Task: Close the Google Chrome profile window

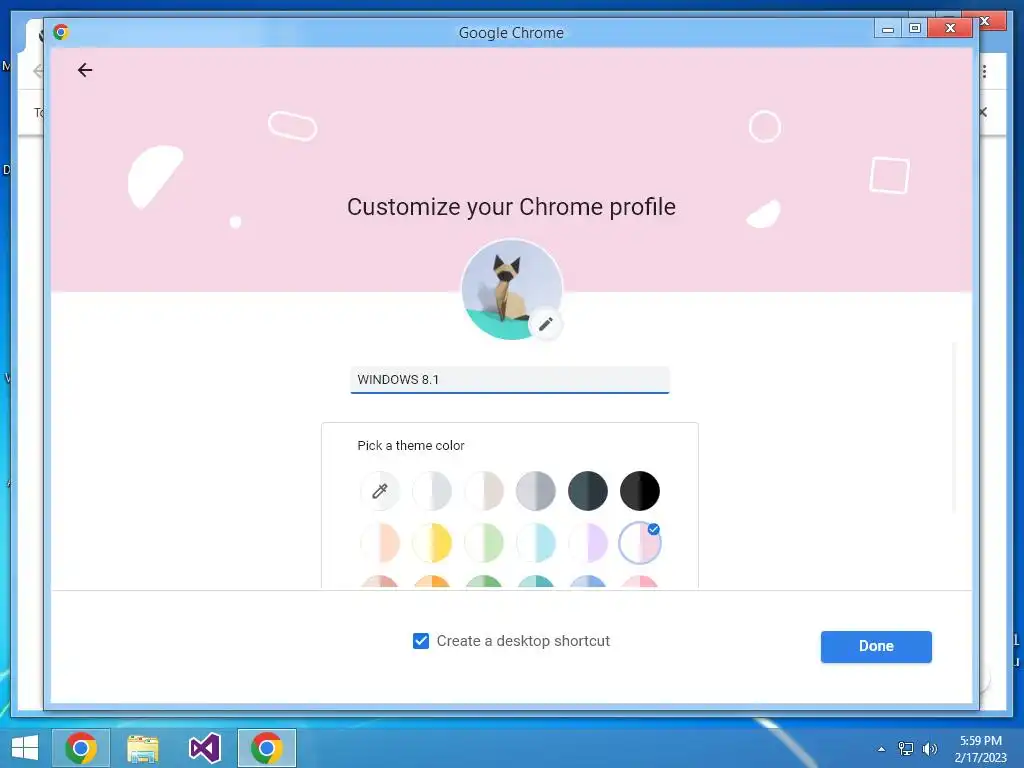Action: (x=950, y=29)
